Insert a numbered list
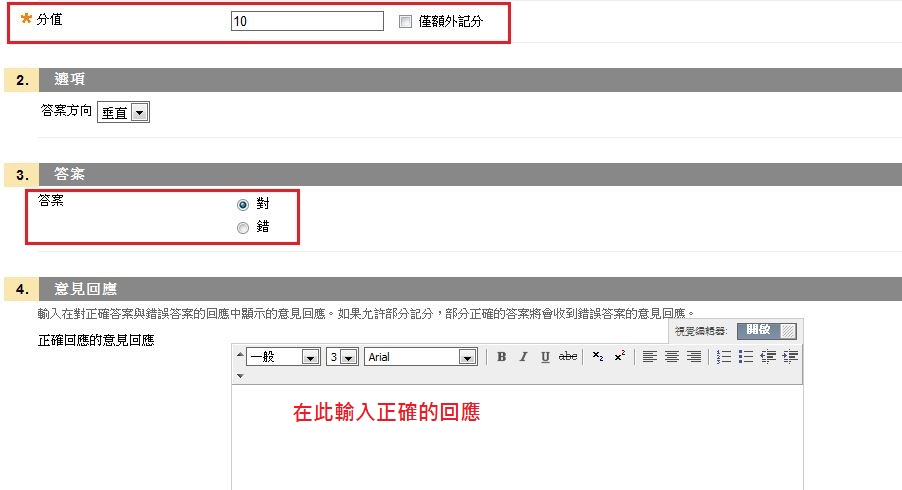Viewport: 902px width, 490px height. [724, 357]
